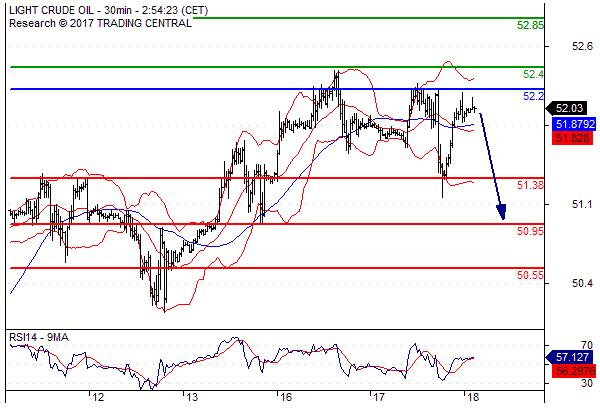The image size is (600, 408).
Task: Select the 52.85 resistance level label
Action: [x=530, y=25]
